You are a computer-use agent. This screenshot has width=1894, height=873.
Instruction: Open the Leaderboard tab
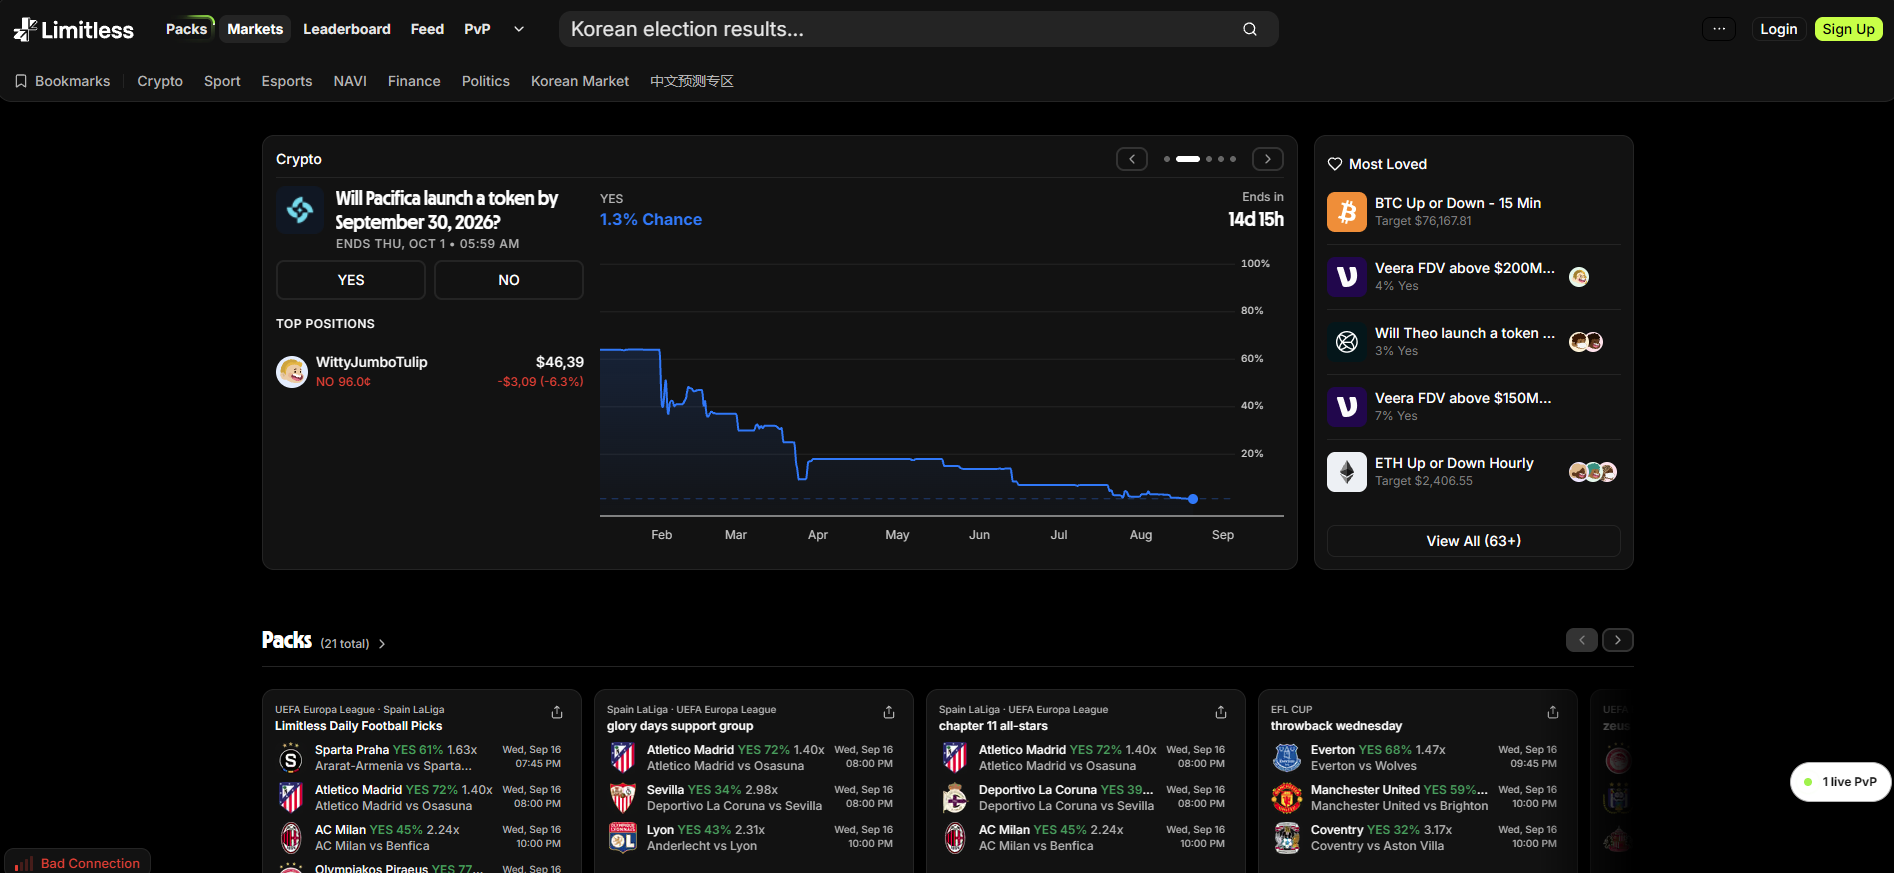coord(347,29)
